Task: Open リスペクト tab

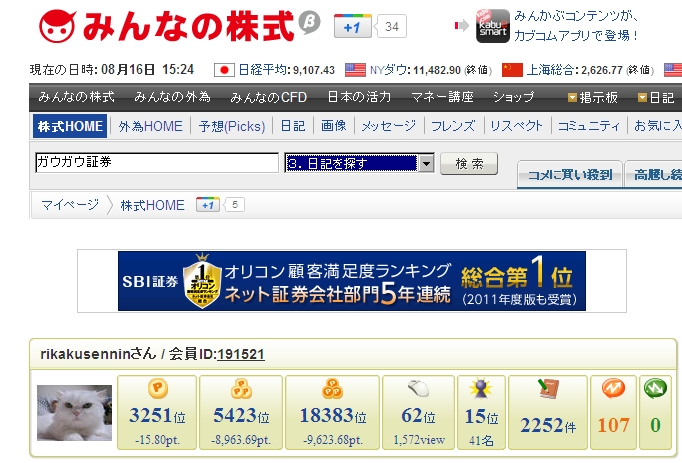Action: (516, 126)
